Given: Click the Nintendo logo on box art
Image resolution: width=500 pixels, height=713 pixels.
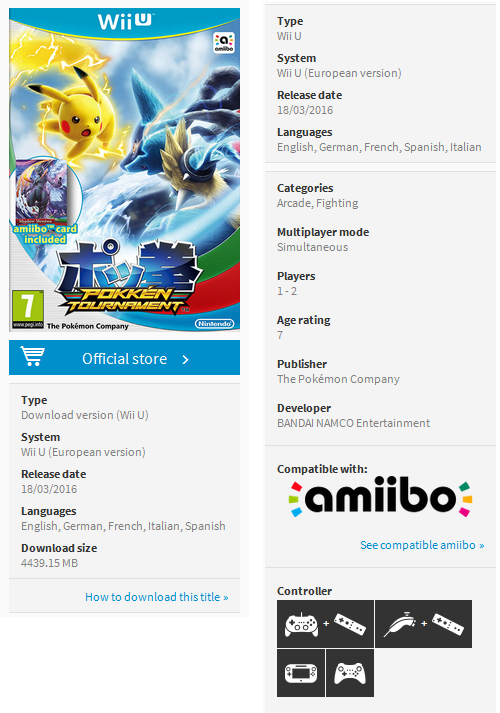Looking at the screenshot, I should click(x=215, y=324).
